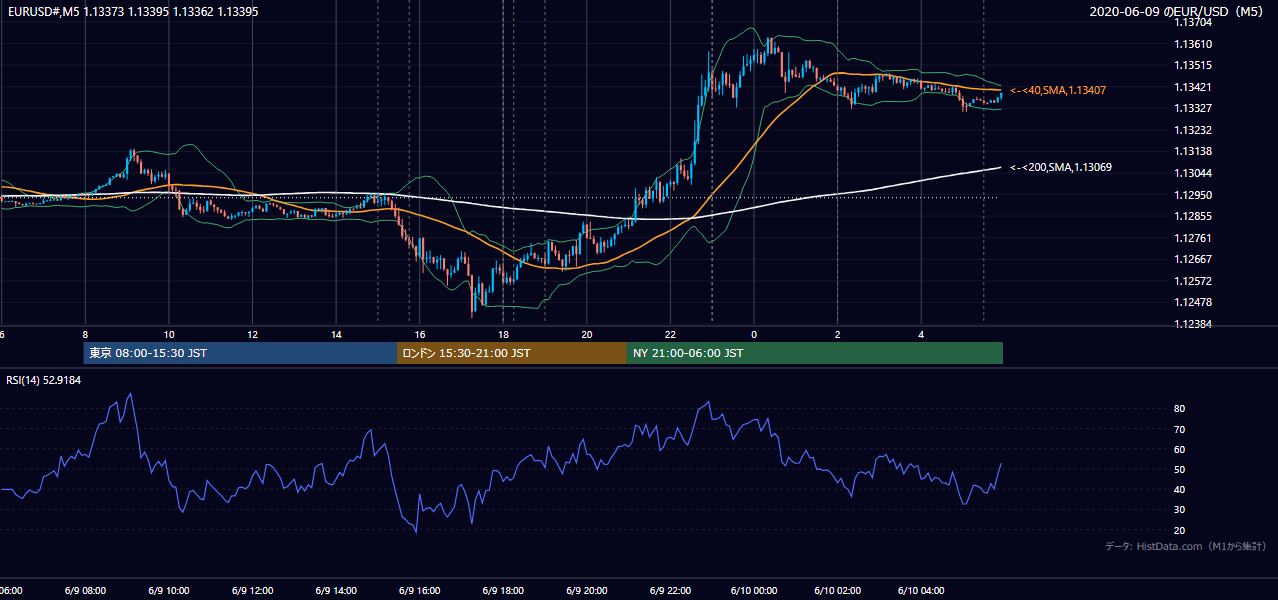Click the 6/10 04:00 time label
The image size is (1278, 600).
tap(922, 591)
